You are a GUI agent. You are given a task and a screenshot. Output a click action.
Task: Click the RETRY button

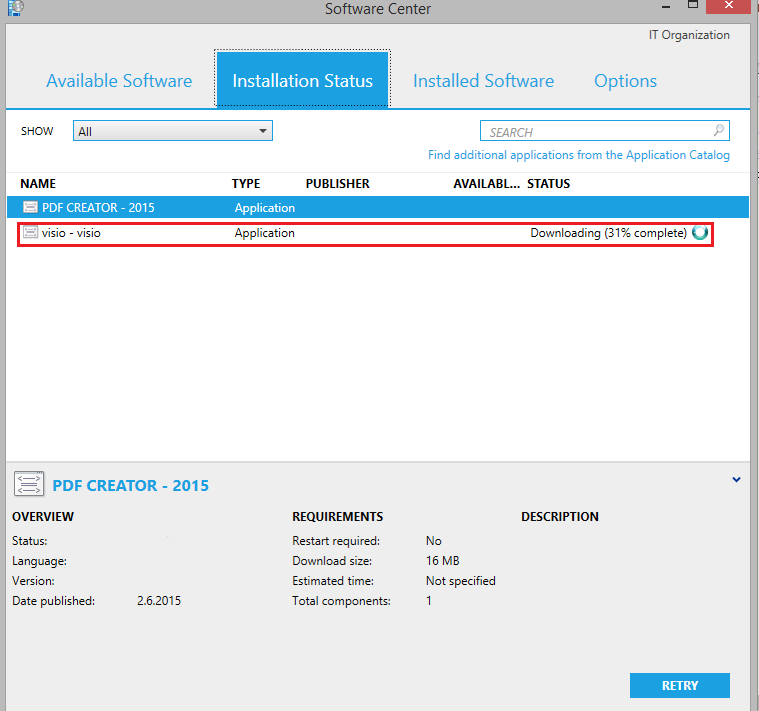click(x=680, y=685)
